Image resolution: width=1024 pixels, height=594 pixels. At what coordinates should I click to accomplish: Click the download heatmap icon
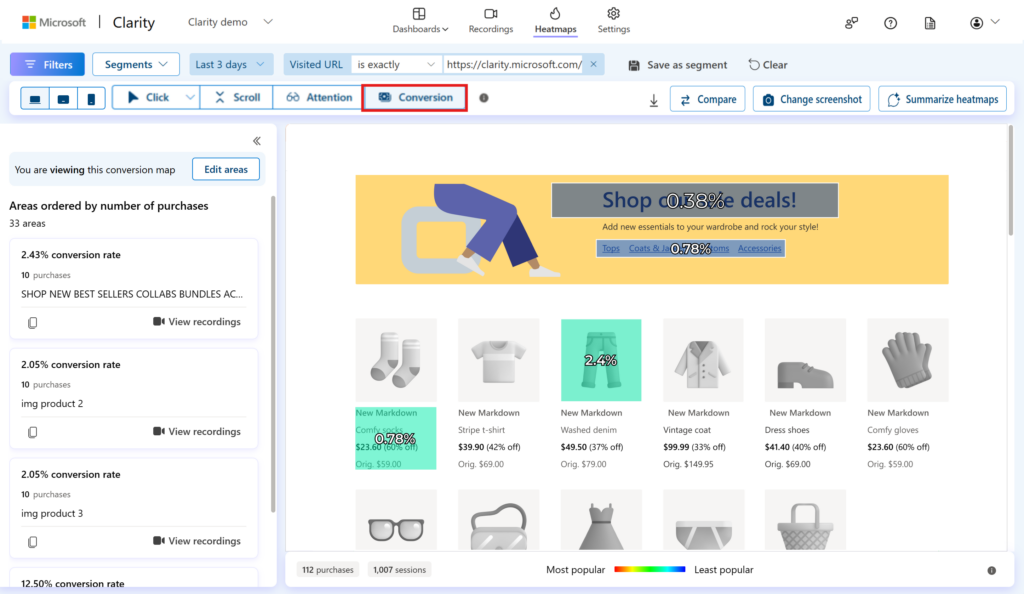click(653, 100)
